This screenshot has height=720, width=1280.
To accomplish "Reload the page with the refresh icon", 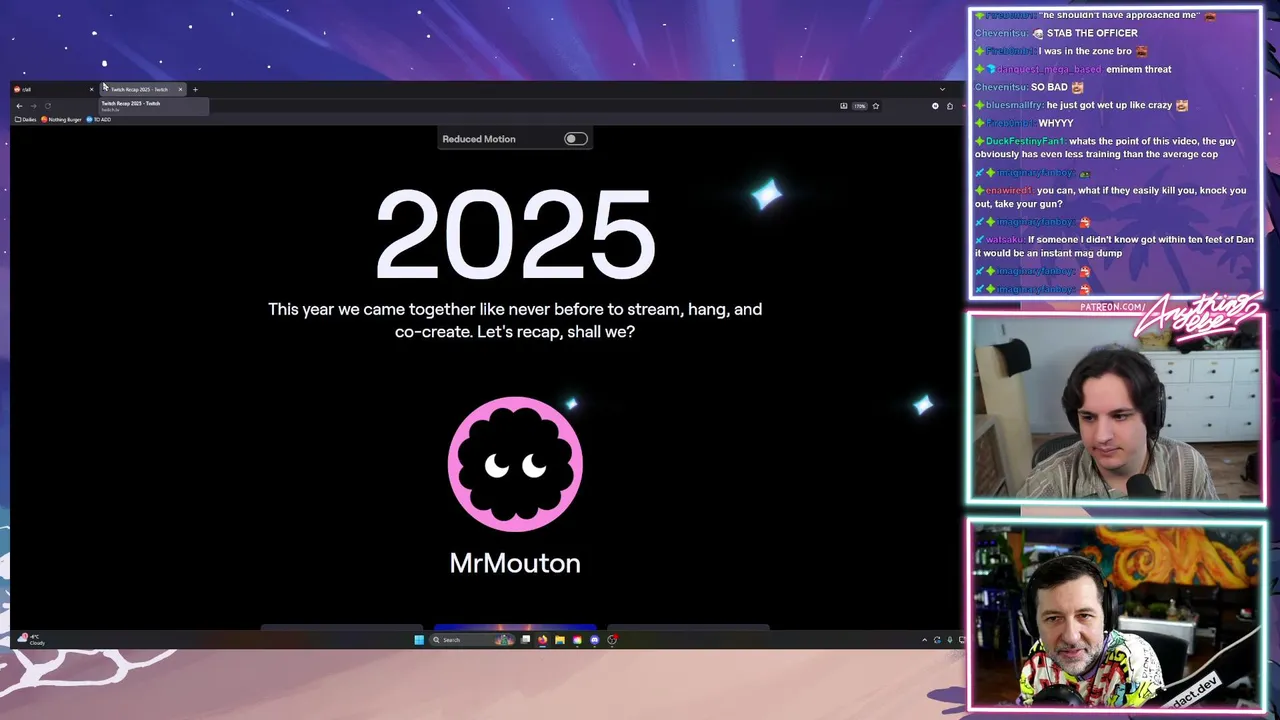I will (48, 106).
